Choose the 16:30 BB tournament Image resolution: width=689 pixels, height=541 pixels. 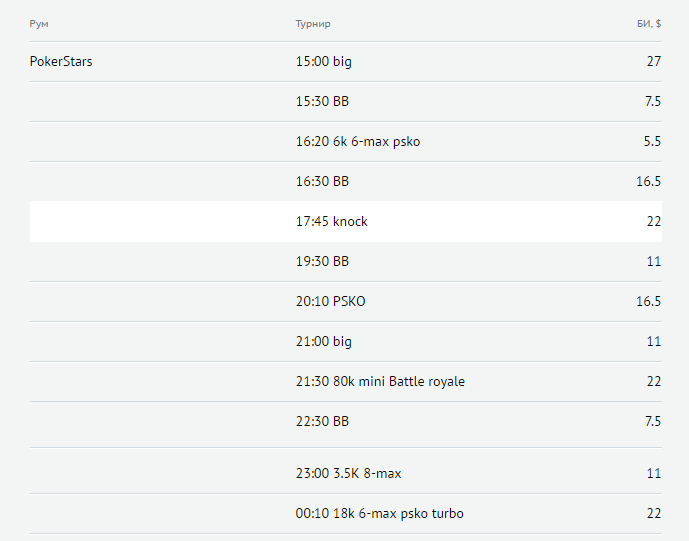tap(322, 182)
